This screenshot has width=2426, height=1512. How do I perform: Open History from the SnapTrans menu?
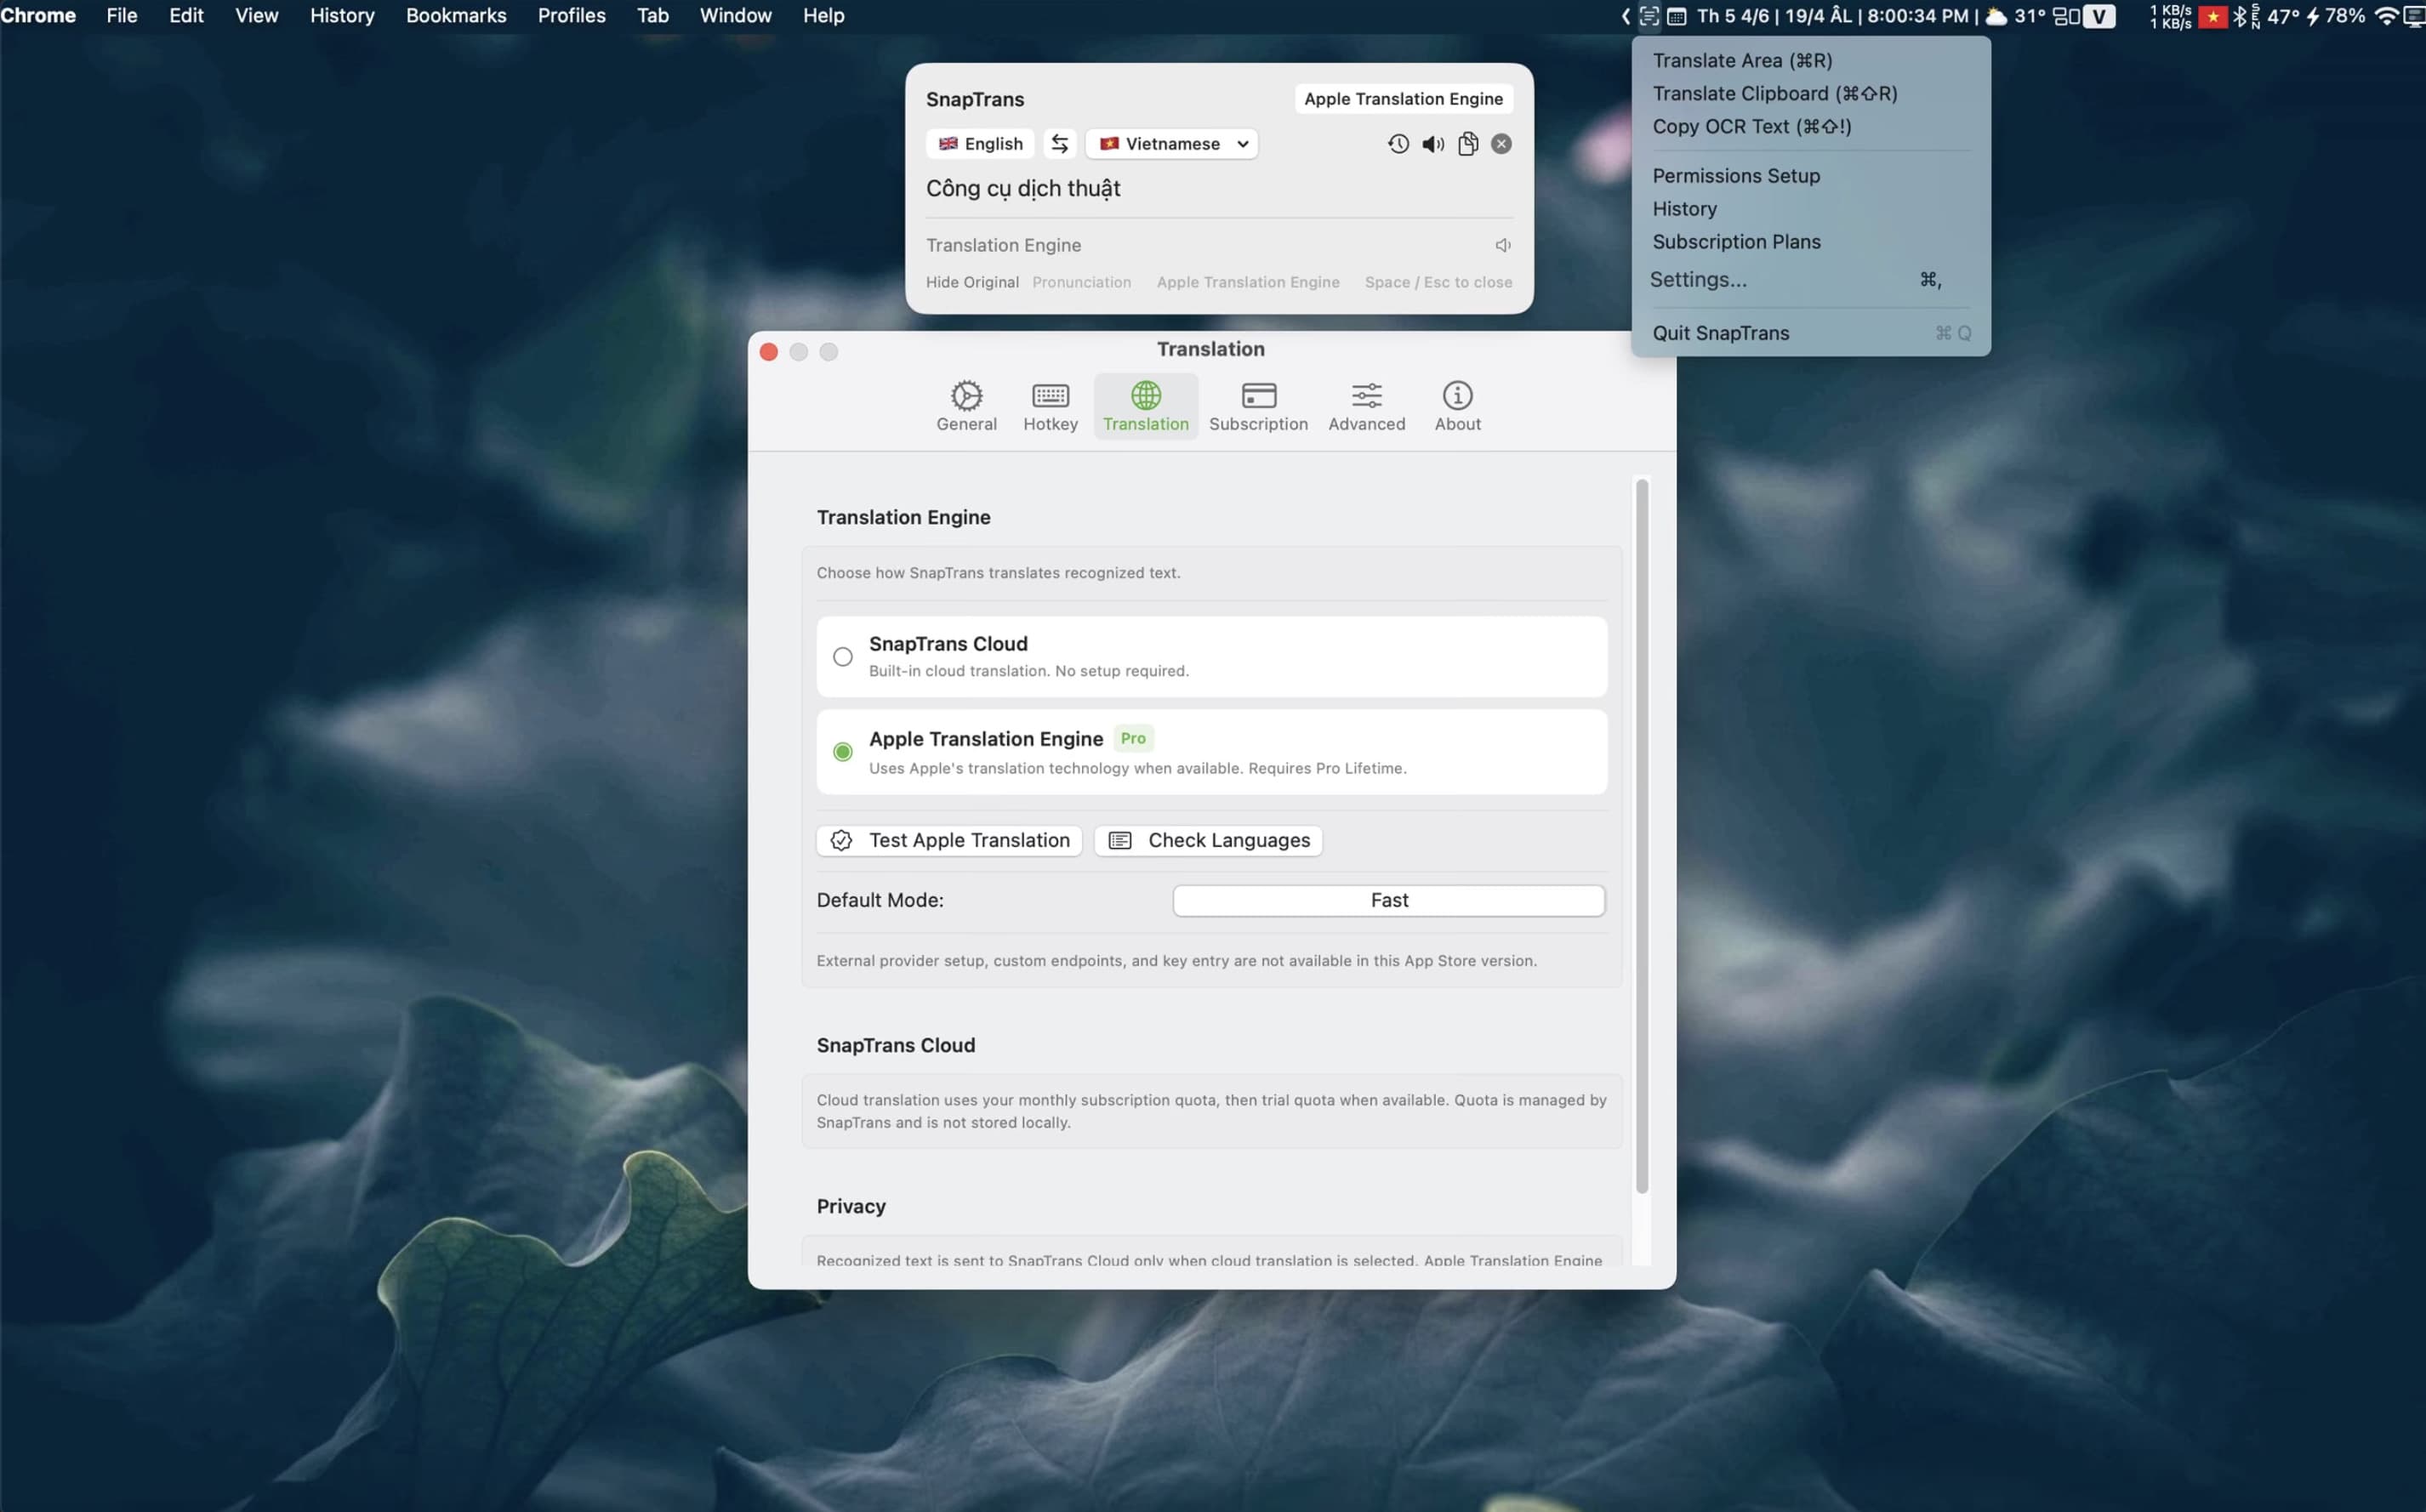pos(1810,209)
